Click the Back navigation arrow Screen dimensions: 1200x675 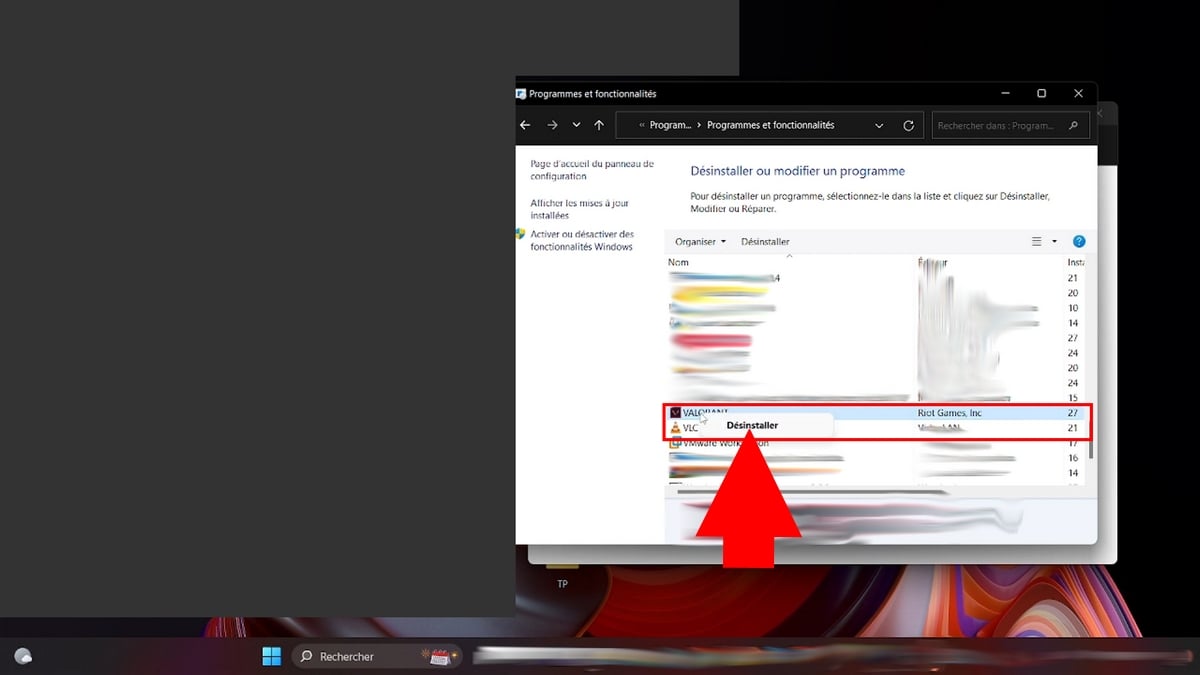(525, 126)
